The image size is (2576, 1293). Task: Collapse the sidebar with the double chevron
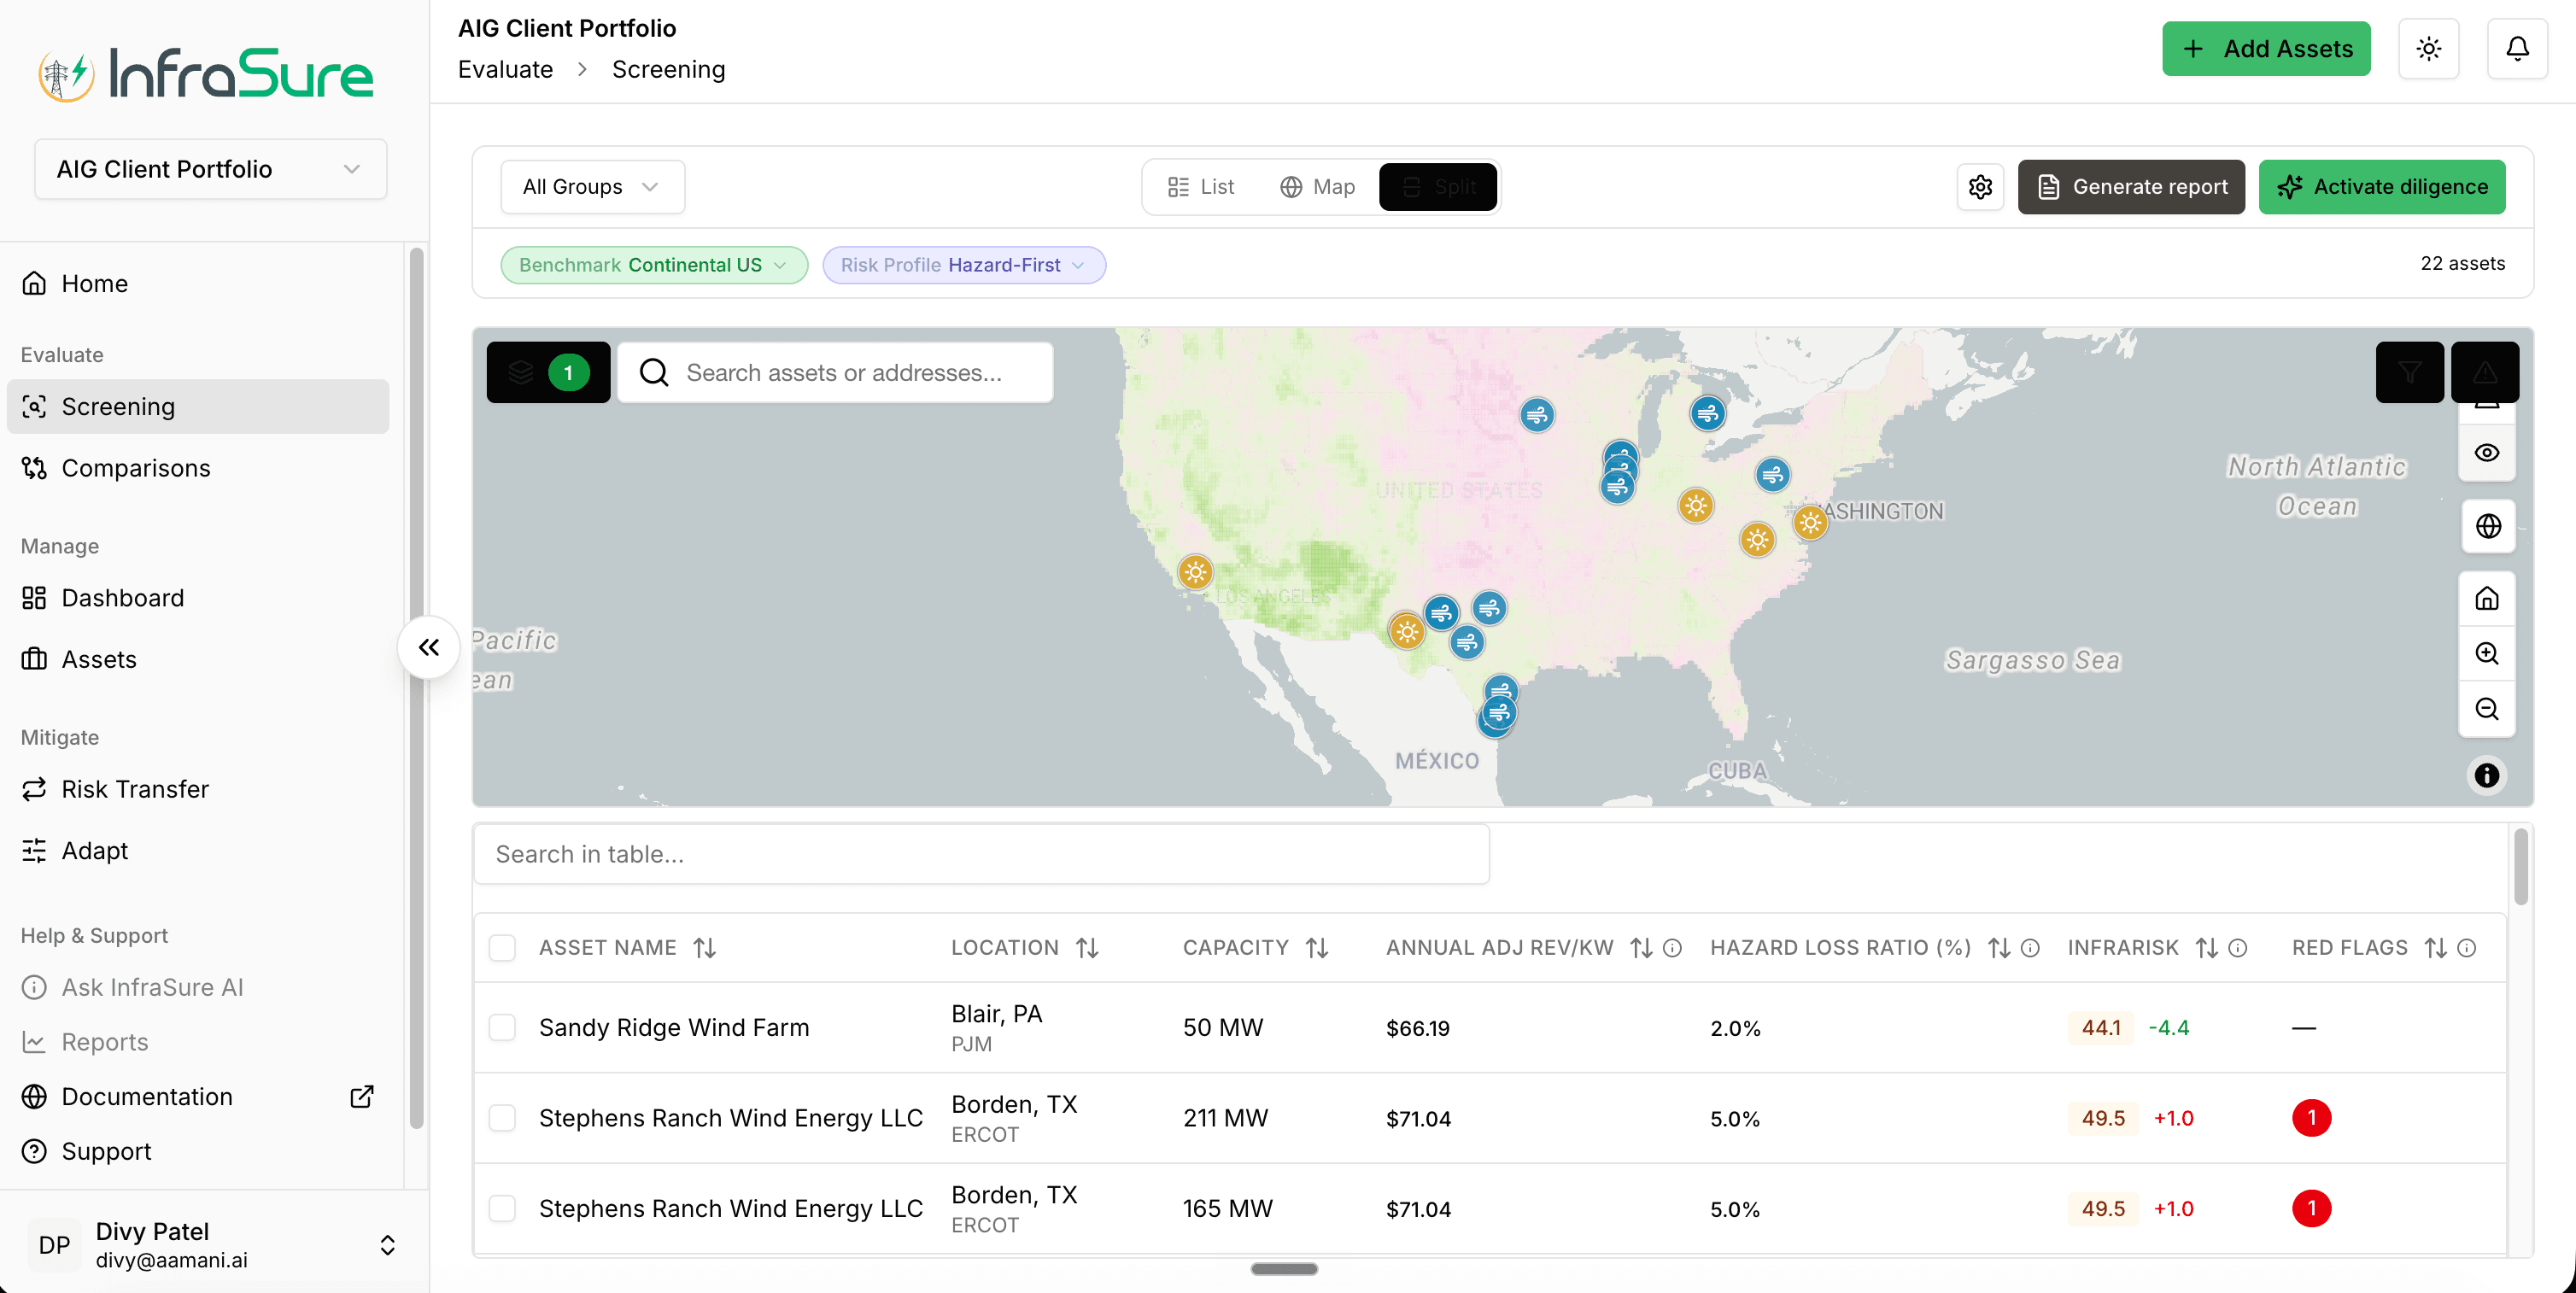point(429,647)
